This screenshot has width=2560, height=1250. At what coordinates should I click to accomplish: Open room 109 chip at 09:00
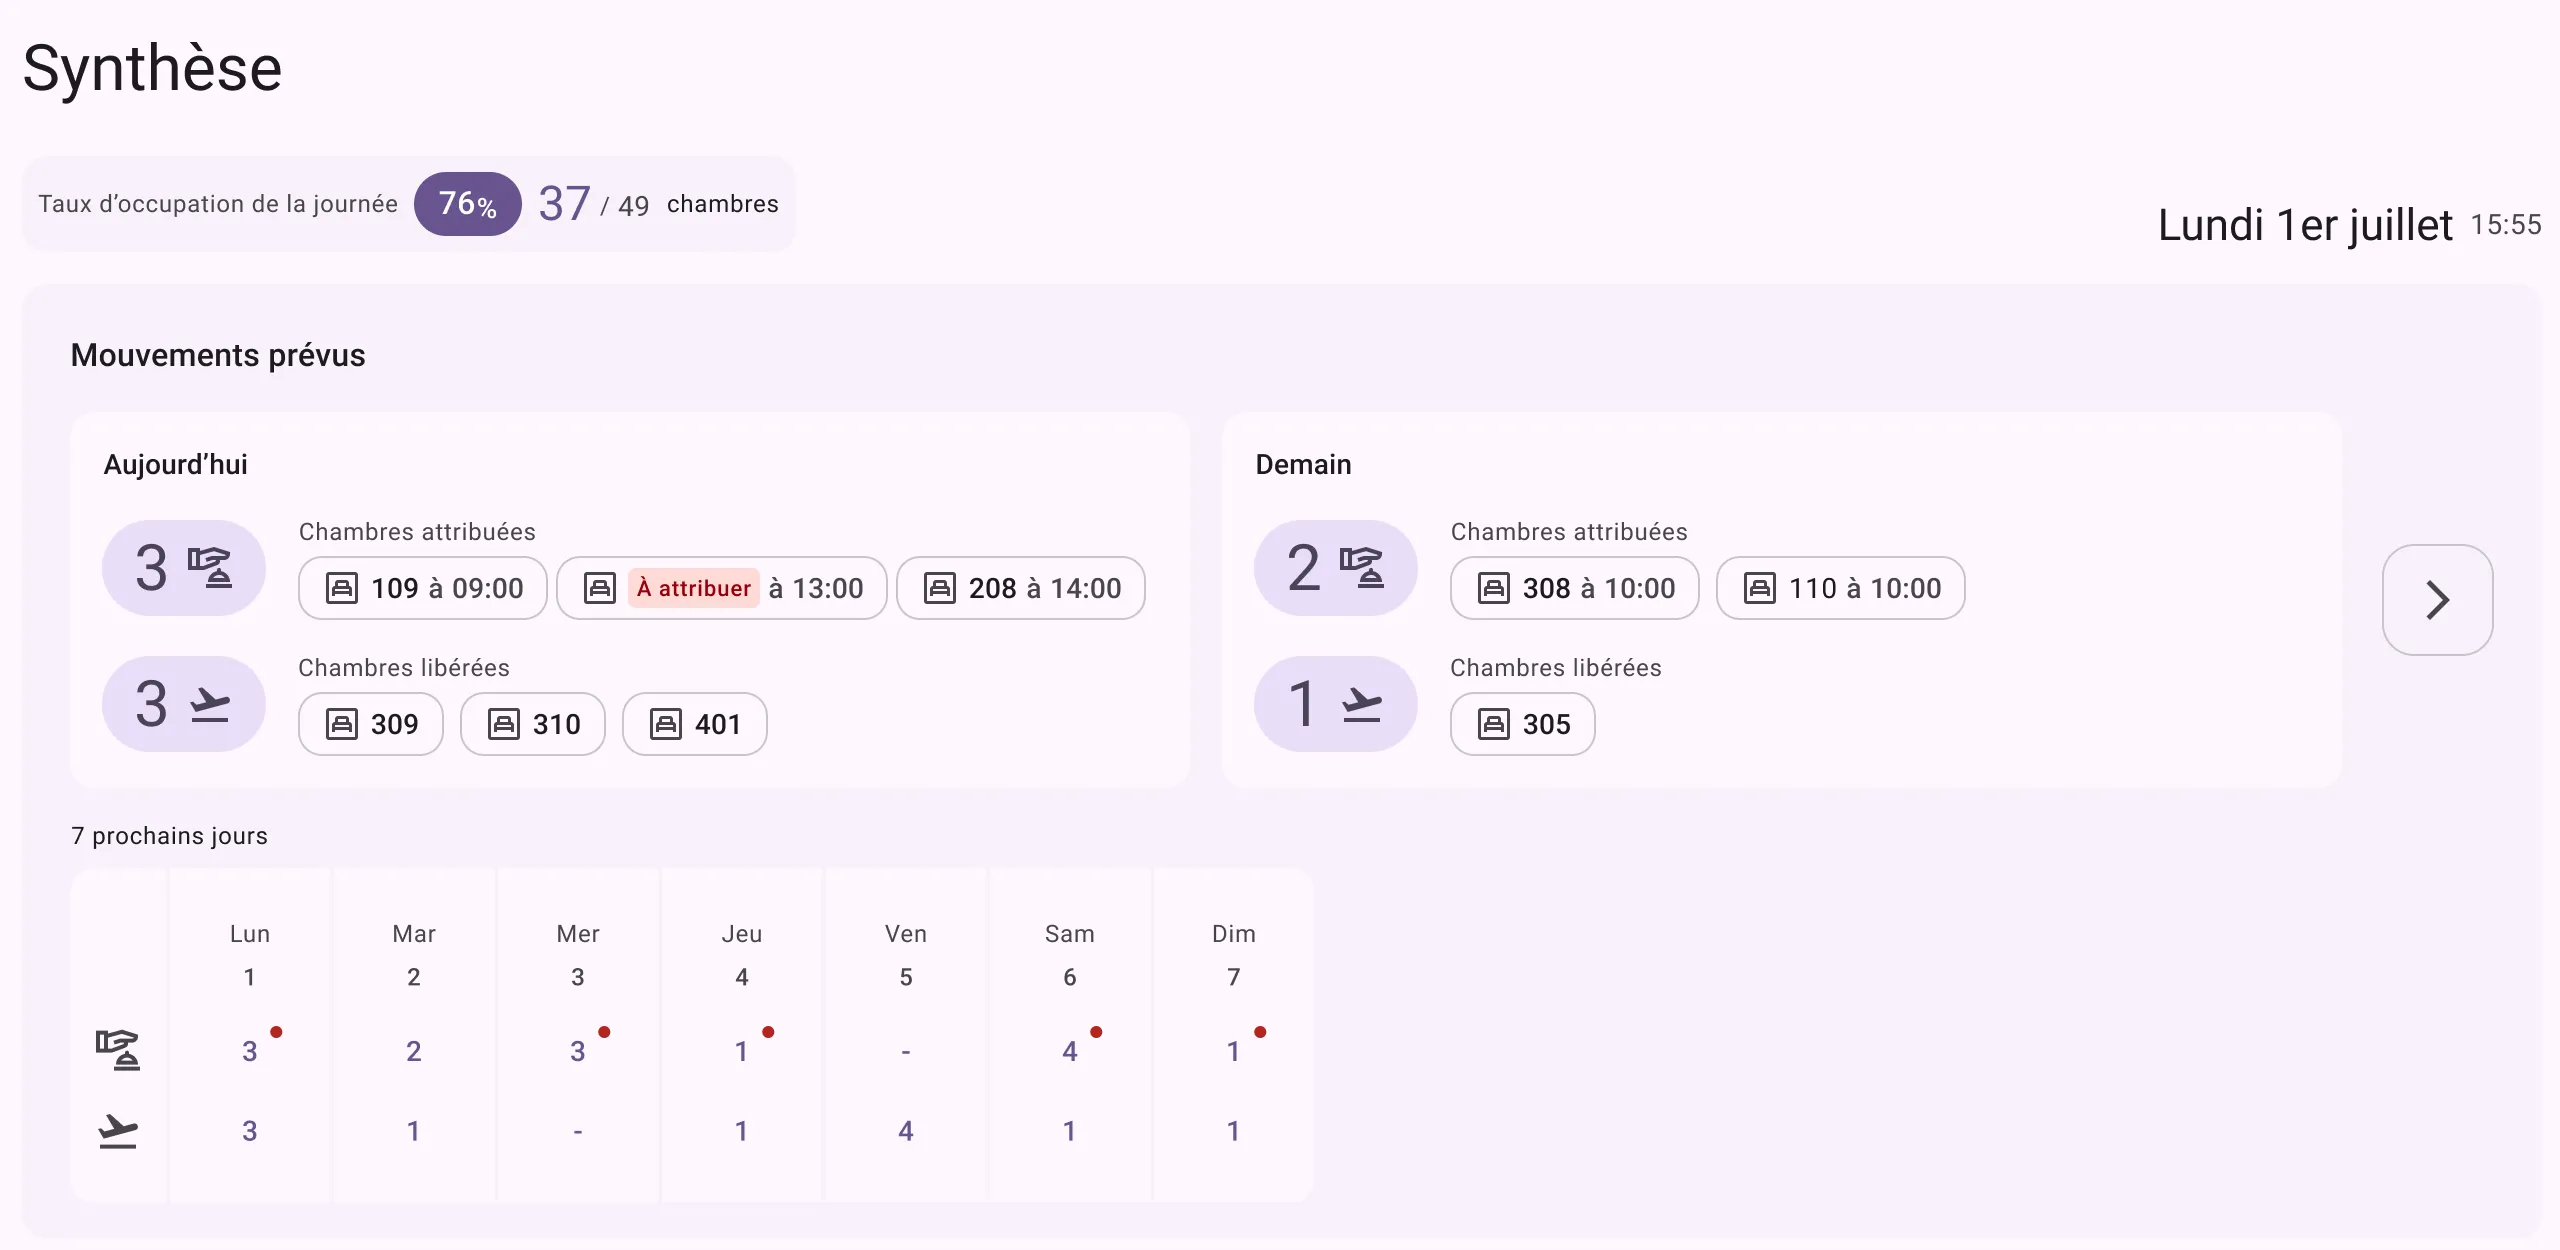[423, 588]
